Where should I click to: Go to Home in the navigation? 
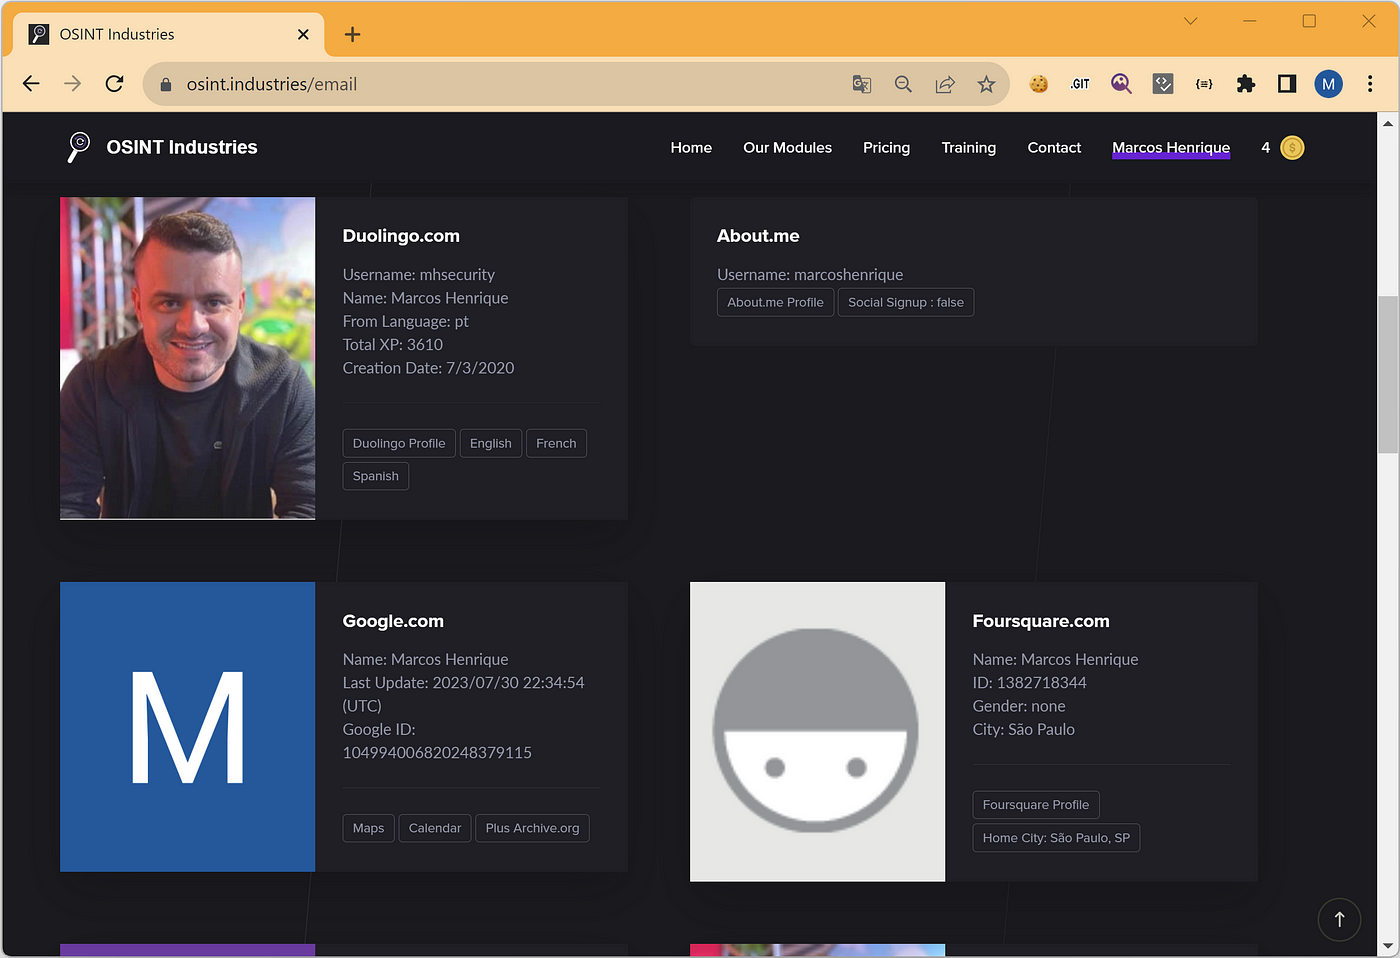691,148
